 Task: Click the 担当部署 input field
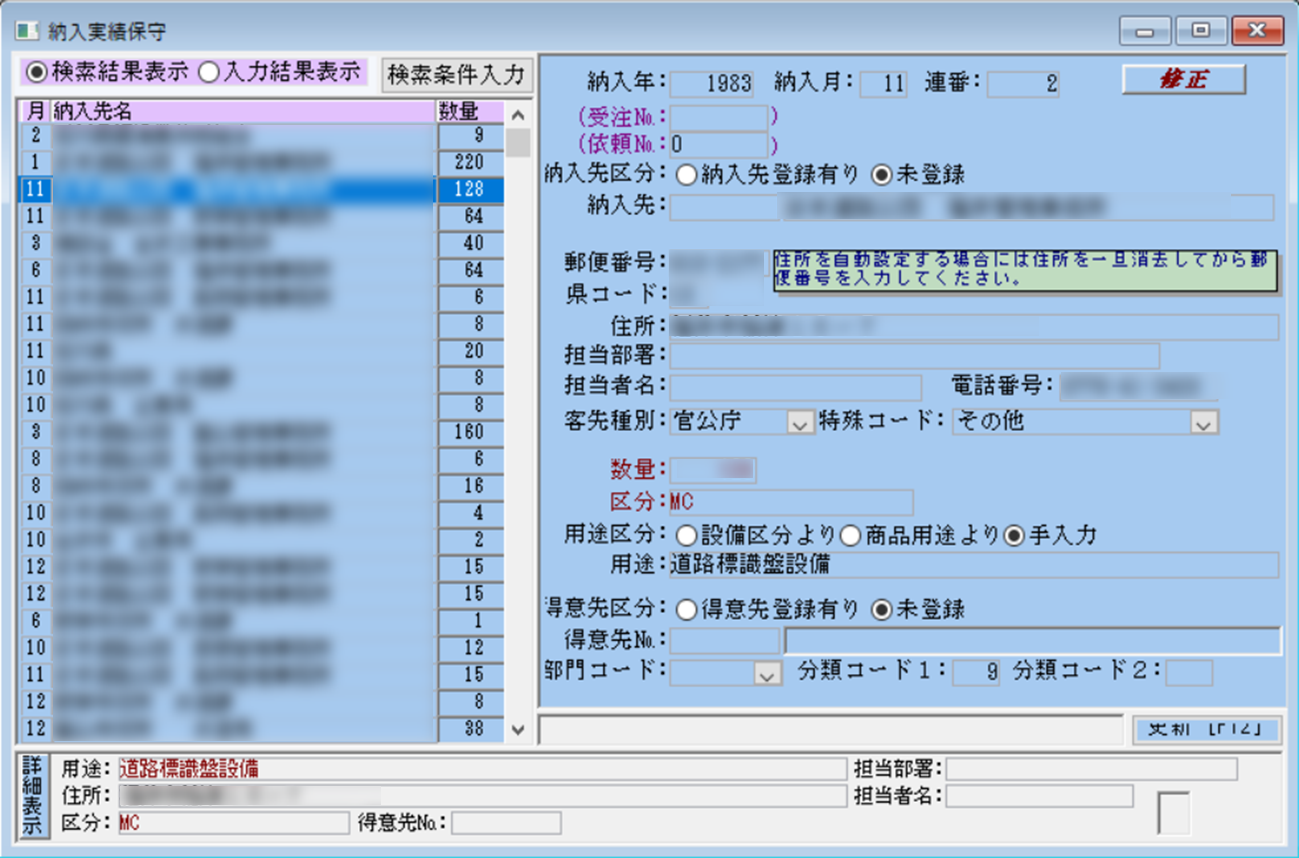914,356
